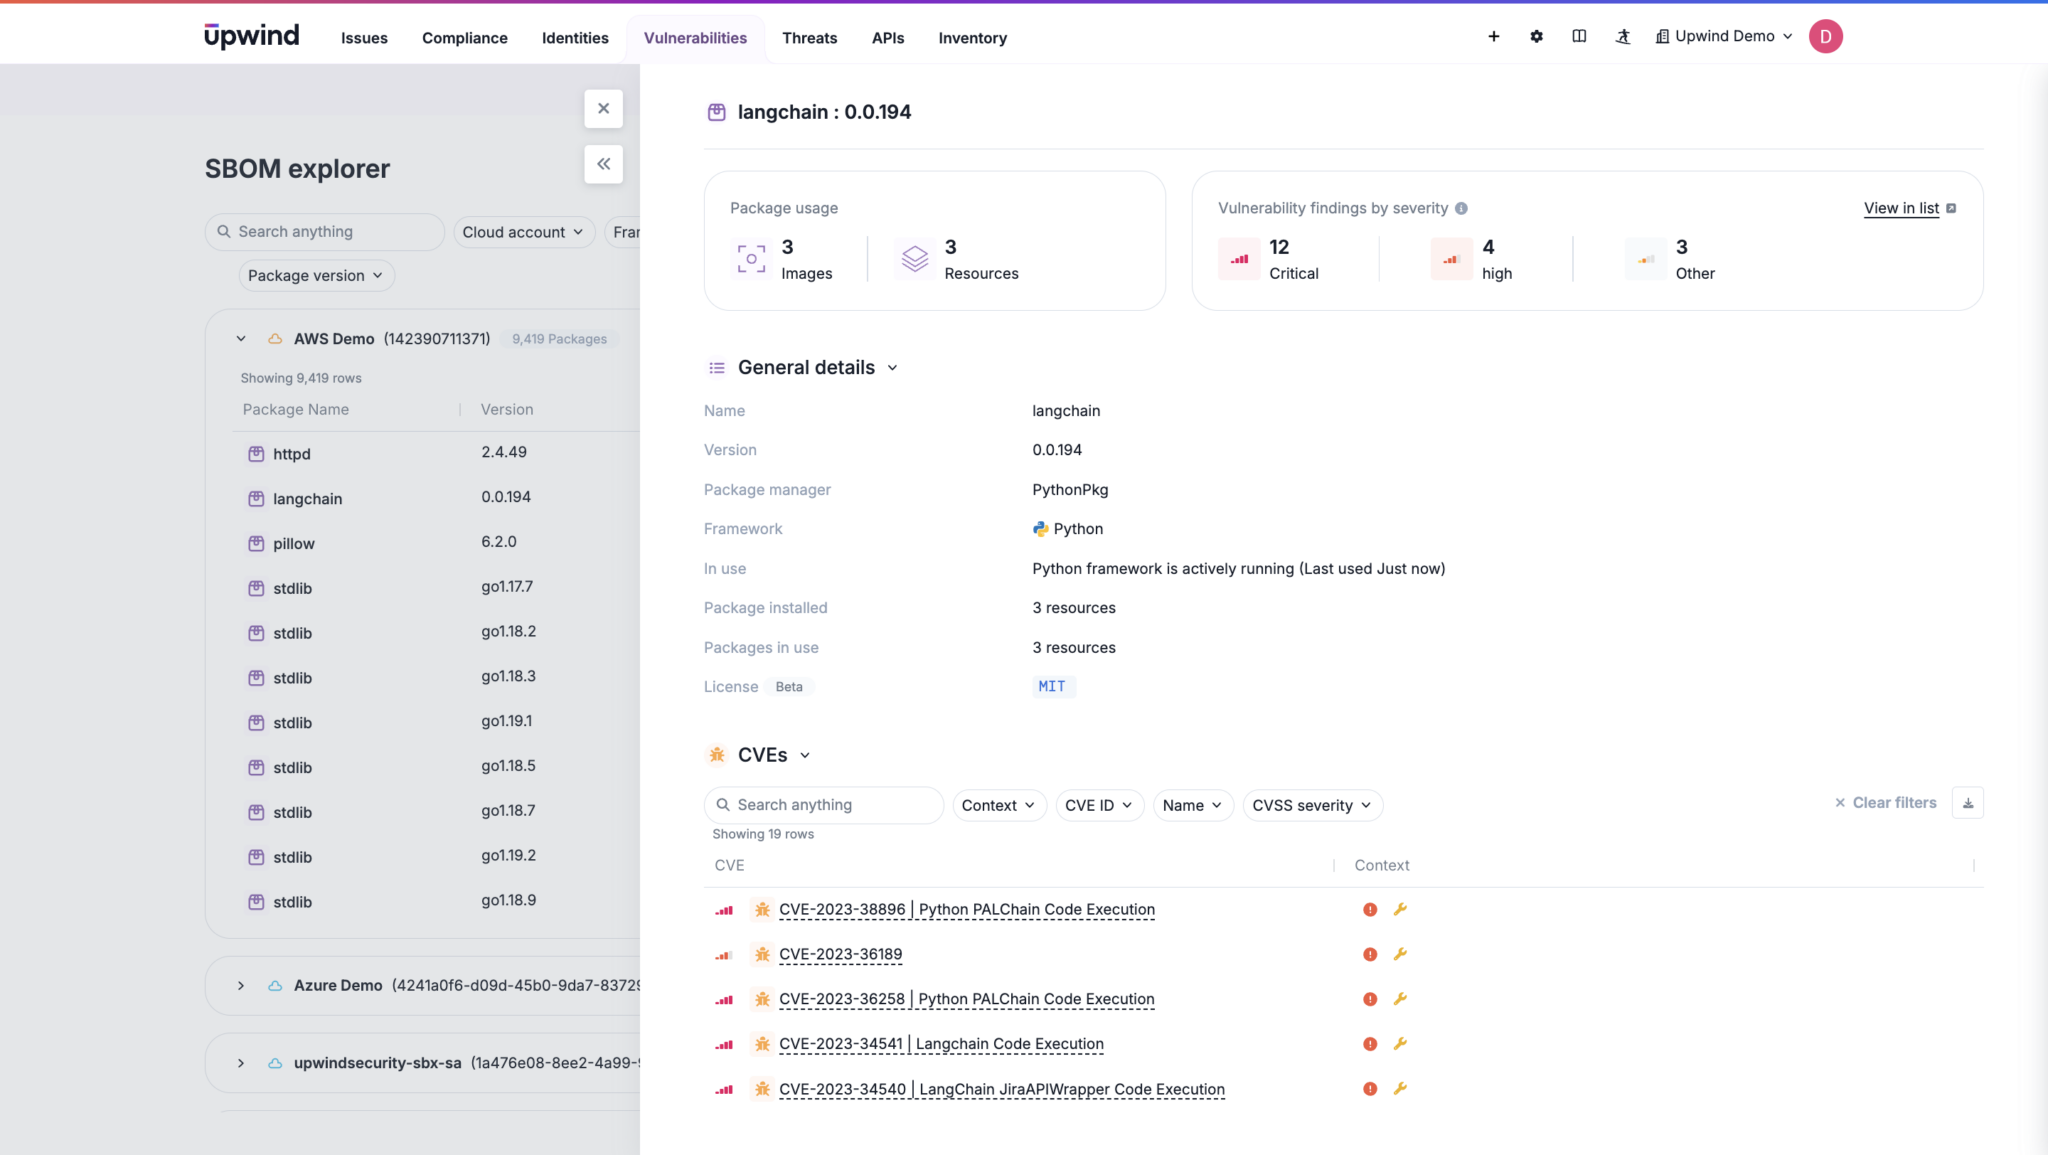Open the CVE-2023-34541 Langchain Code Execution link
Viewport: 2048px width, 1155px height.
pyautogui.click(x=941, y=1043)
